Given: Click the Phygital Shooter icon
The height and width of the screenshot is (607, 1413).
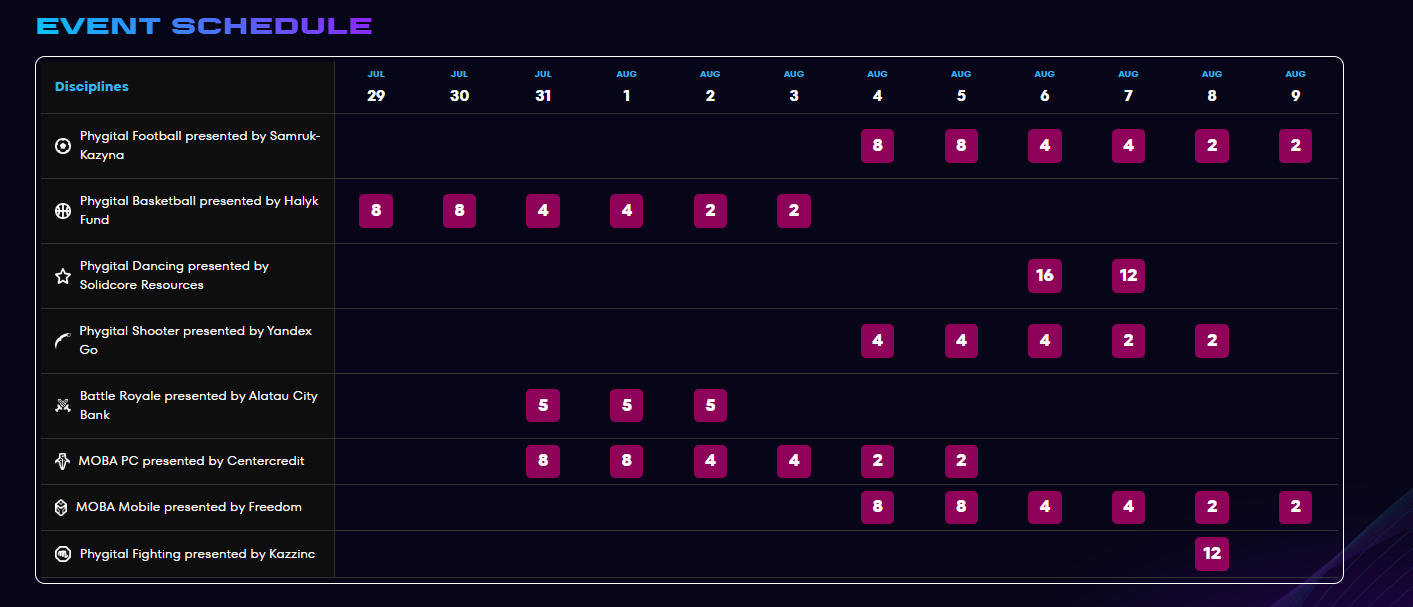Looking at the screenshot, I should [x=62, y=341].
